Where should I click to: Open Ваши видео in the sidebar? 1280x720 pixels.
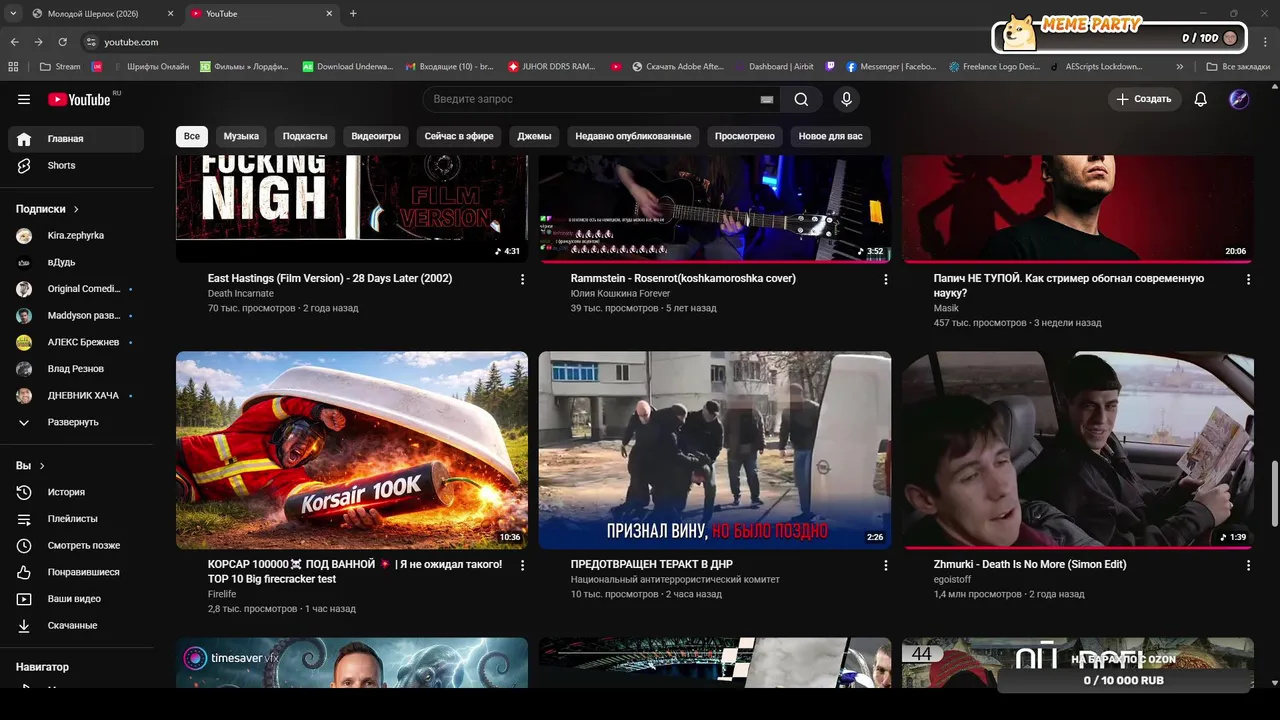coord(76,599)
